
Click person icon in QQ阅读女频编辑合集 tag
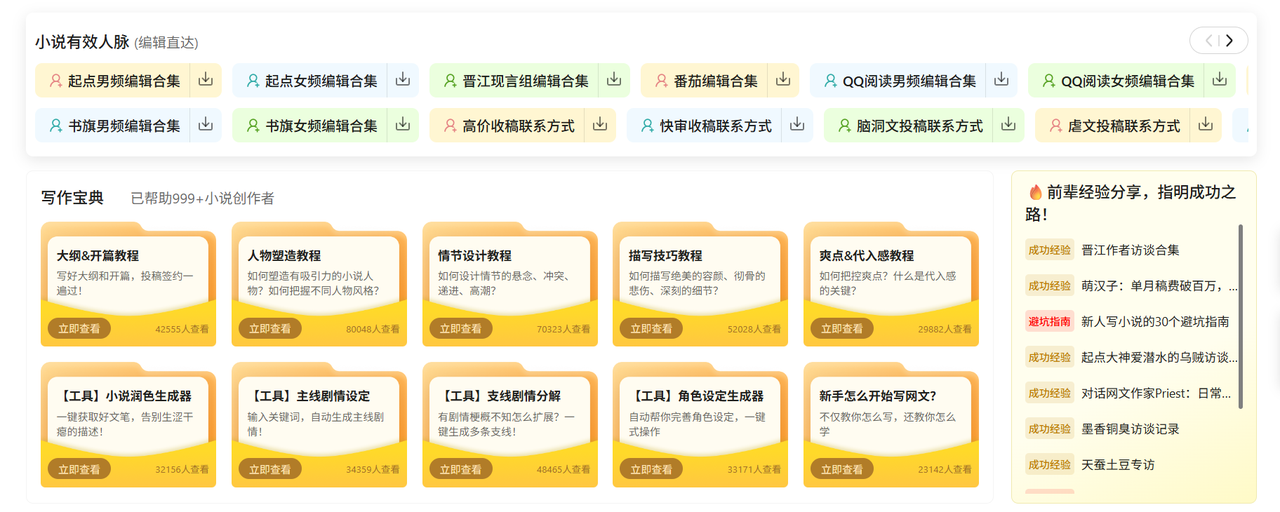[1048, 81]
